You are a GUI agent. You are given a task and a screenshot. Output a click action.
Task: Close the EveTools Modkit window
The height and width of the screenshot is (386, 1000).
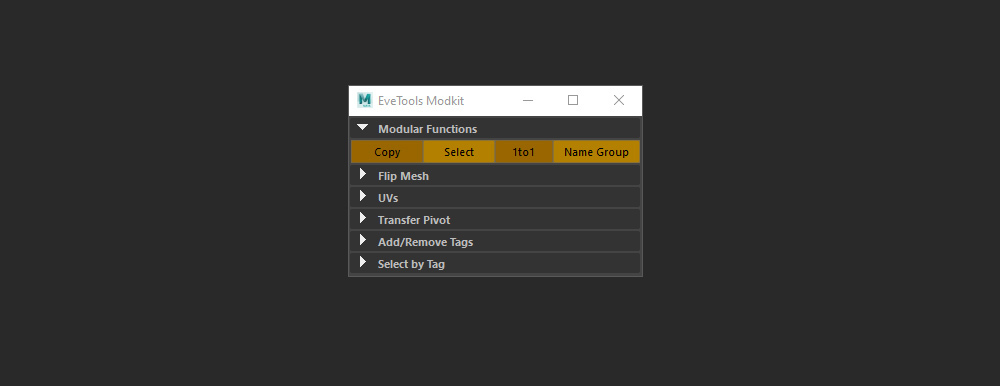(x=619, y=100)
